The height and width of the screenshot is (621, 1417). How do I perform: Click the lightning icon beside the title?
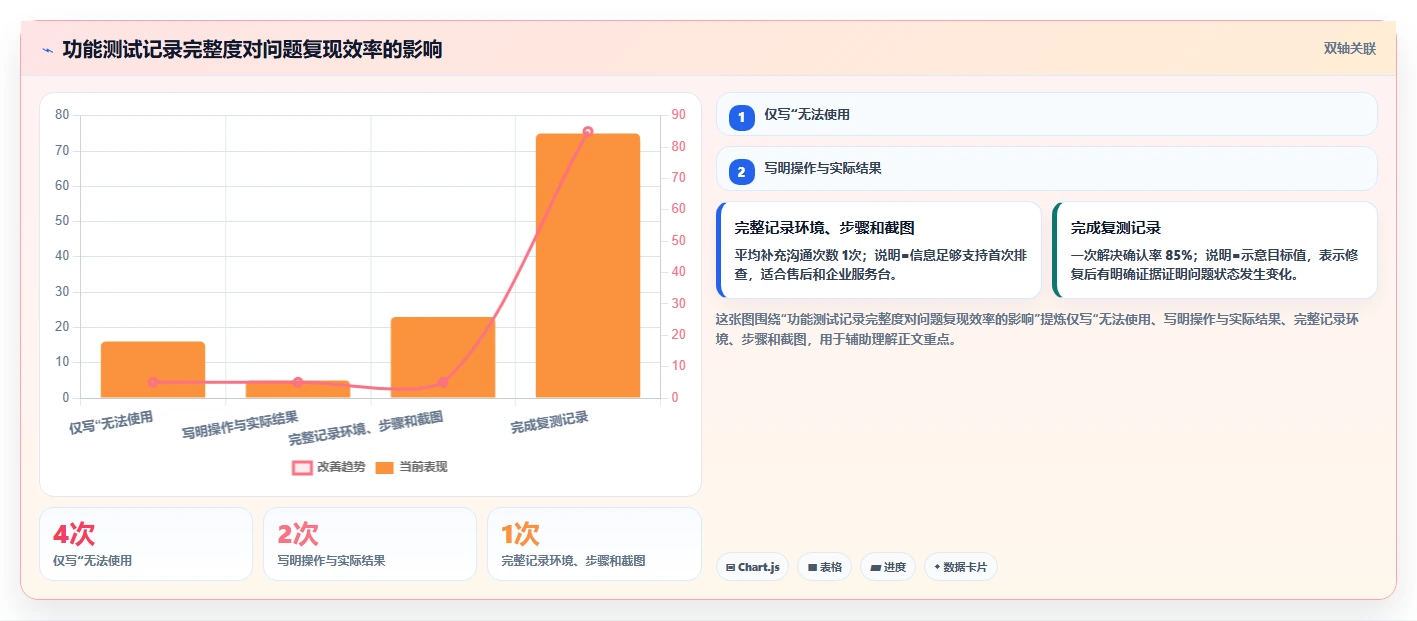click(48, 50)
